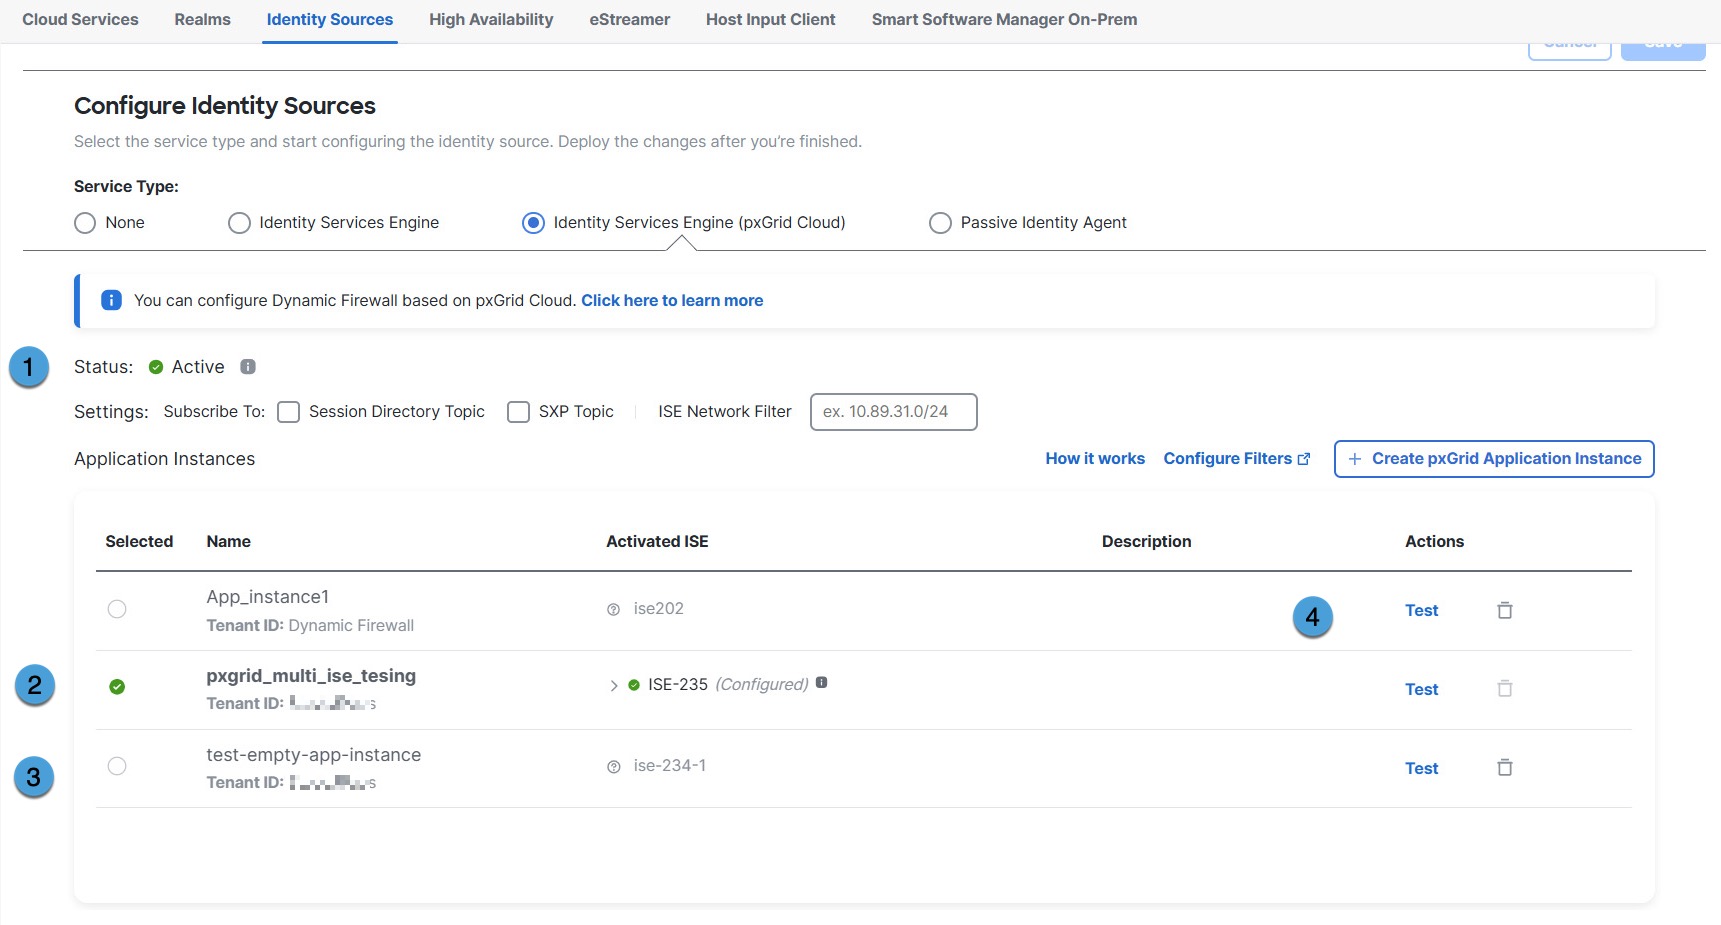
Task: Click the info icon next to Active status
Action: coord(248,367)
